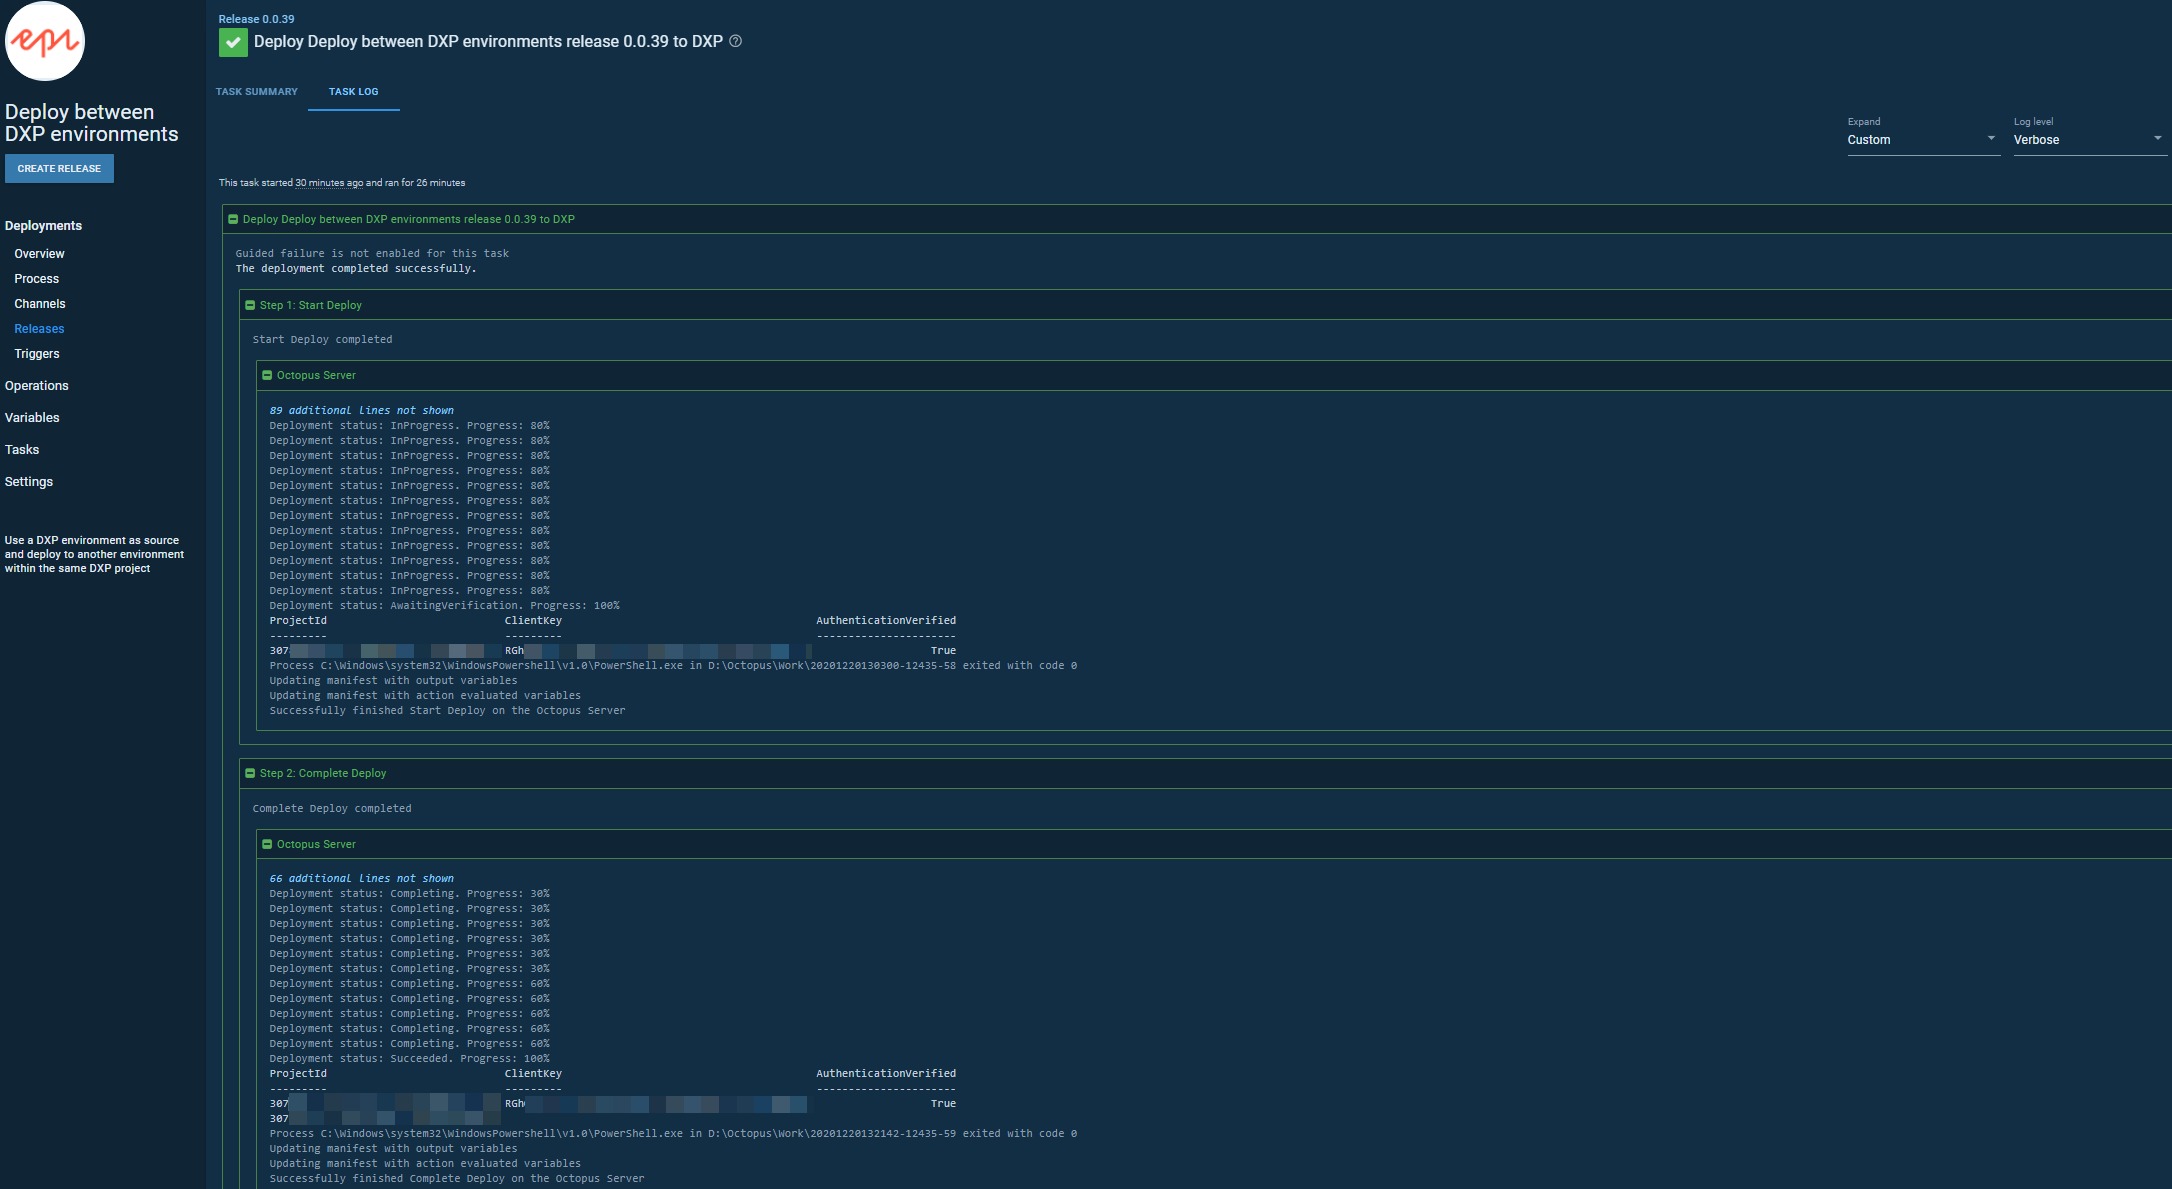The image size is (2172, 1189).
Task: Collapse Step 1: Start Deploy section
Action: coord(250,305)
